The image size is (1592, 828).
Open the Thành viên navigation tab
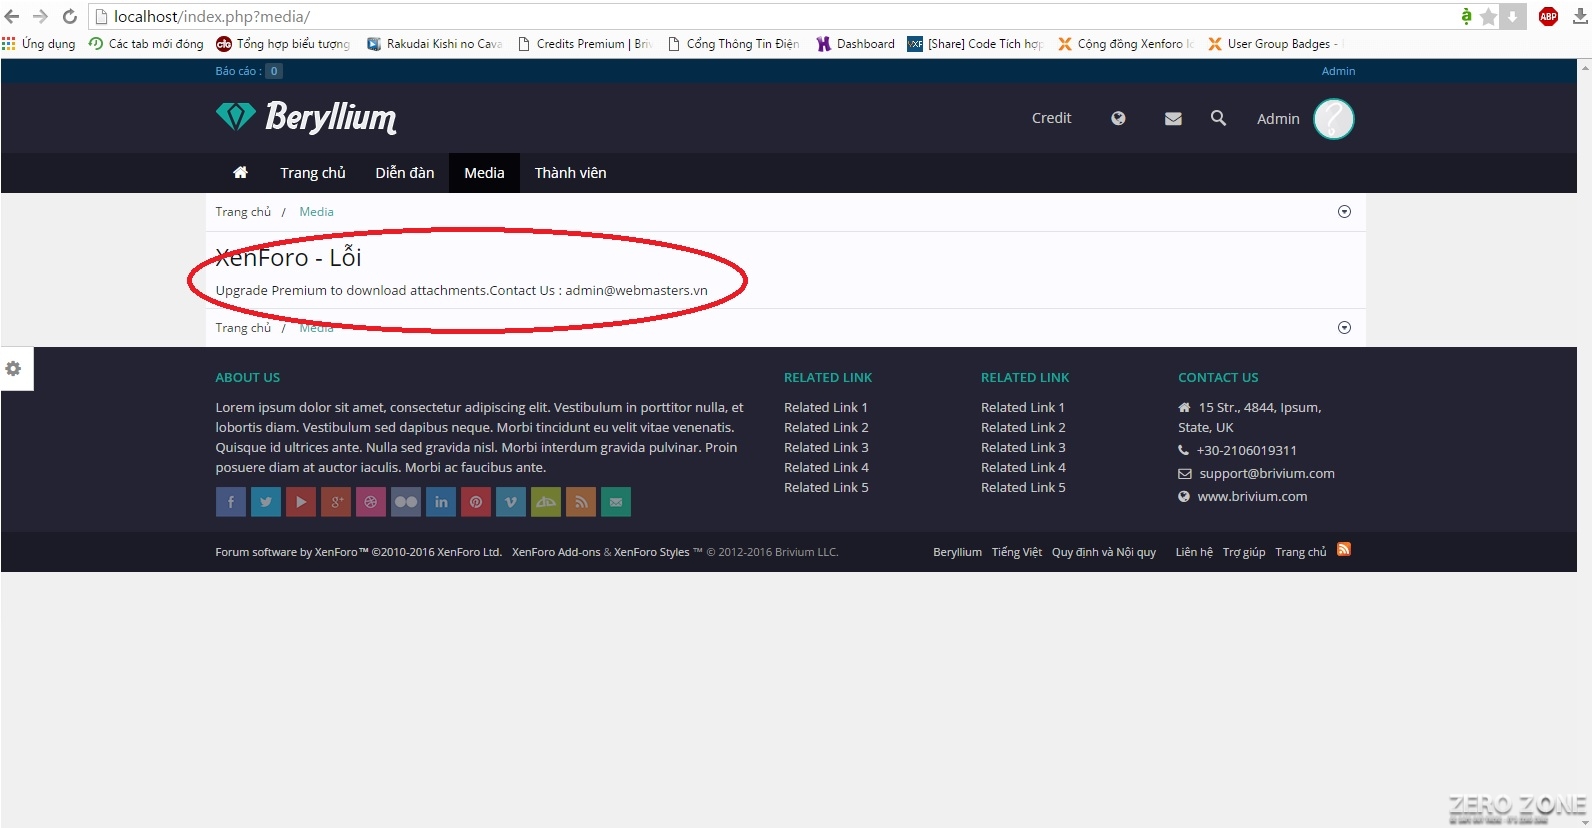tap(570, 173)
